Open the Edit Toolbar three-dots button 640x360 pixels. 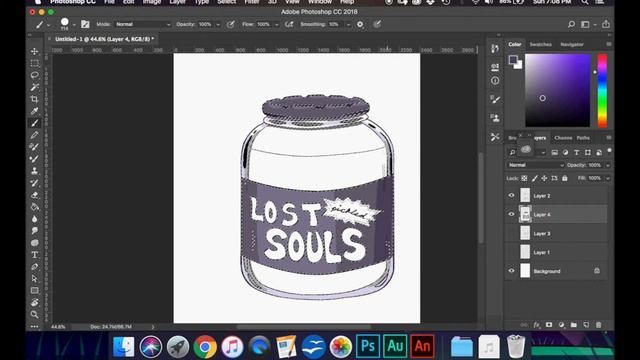tap(35, 326)
